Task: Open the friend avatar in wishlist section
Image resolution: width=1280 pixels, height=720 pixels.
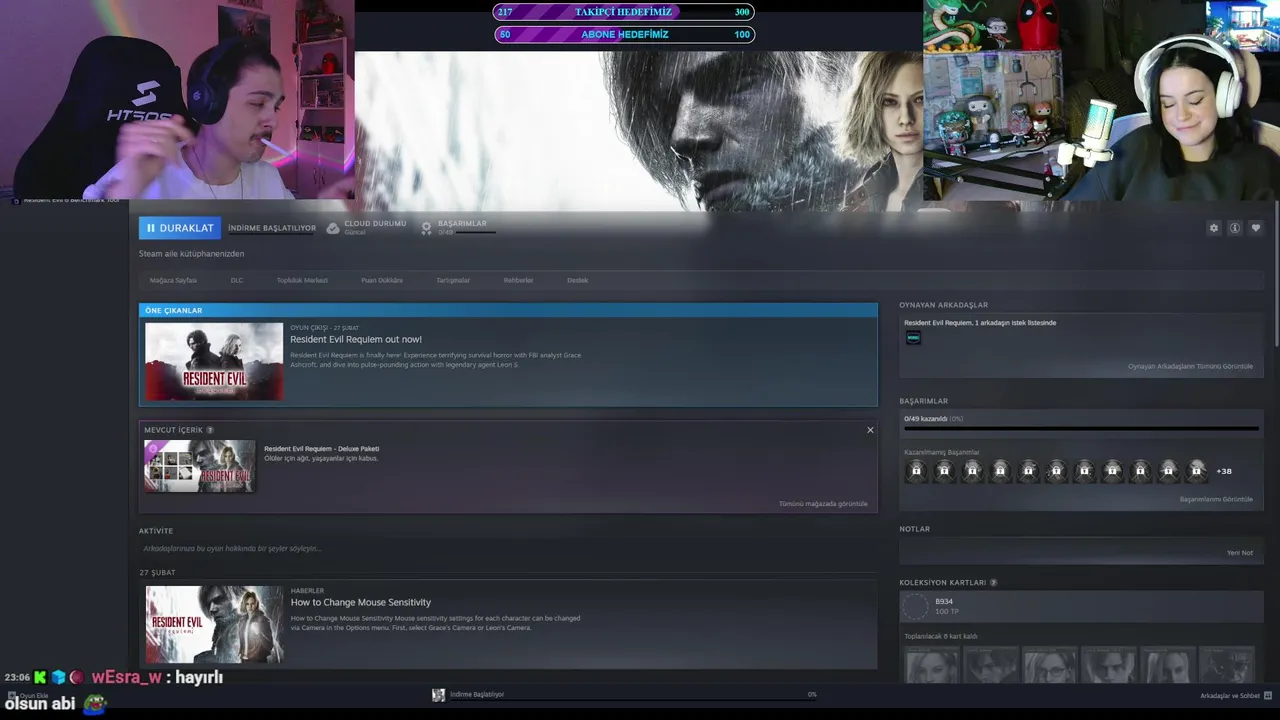Action: 913,338
